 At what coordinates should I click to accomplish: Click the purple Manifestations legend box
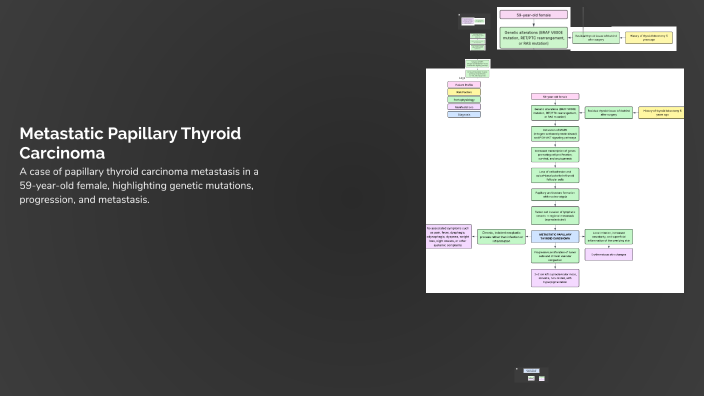click(464, 107)
